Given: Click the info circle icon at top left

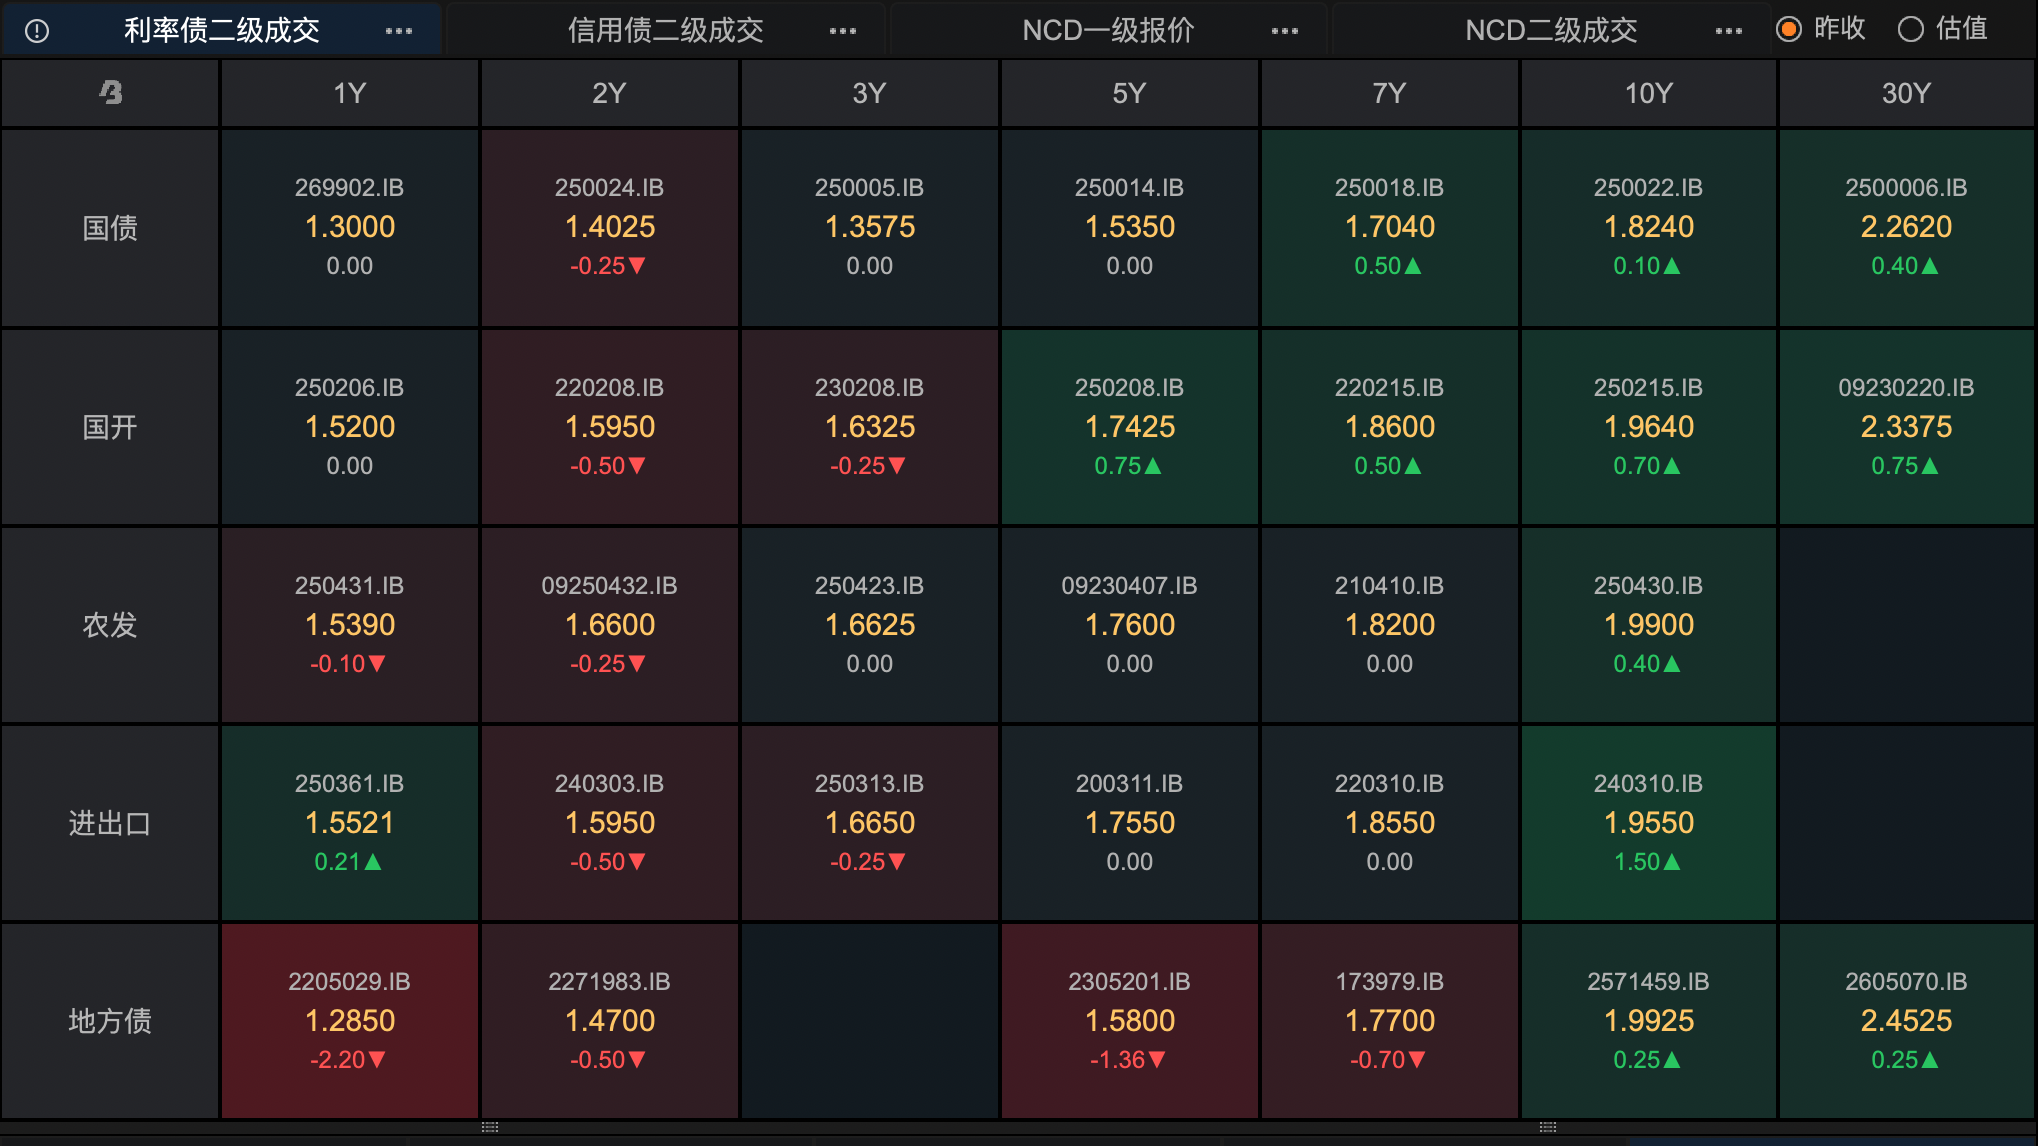Looking at the screenshot, I should 37,31.
